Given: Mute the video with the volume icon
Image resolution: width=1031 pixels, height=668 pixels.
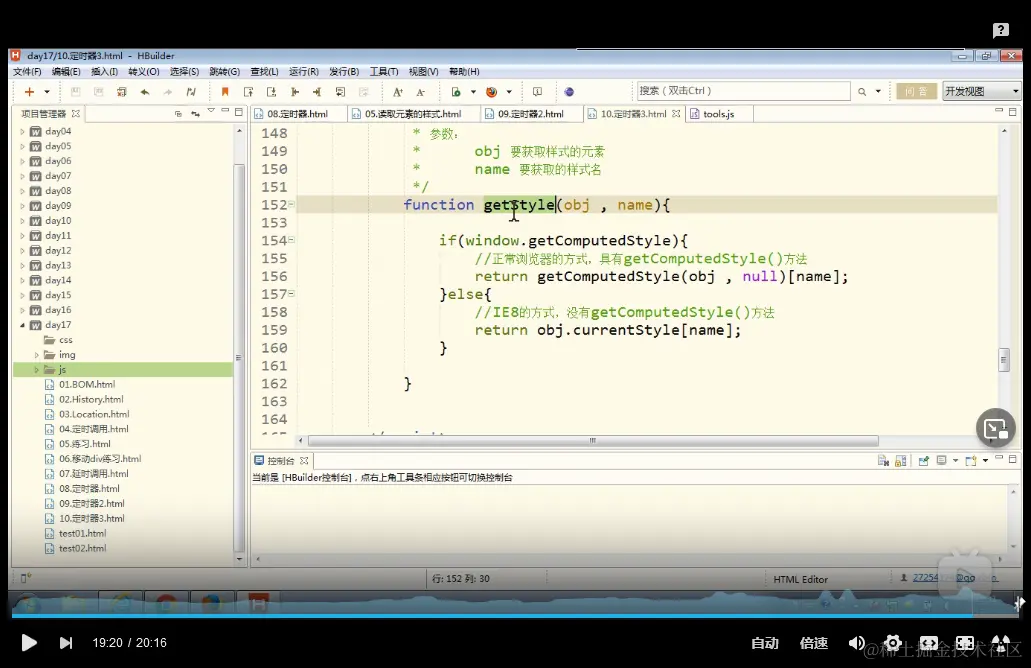Looking at the screenshot, I should coord(856,643).
